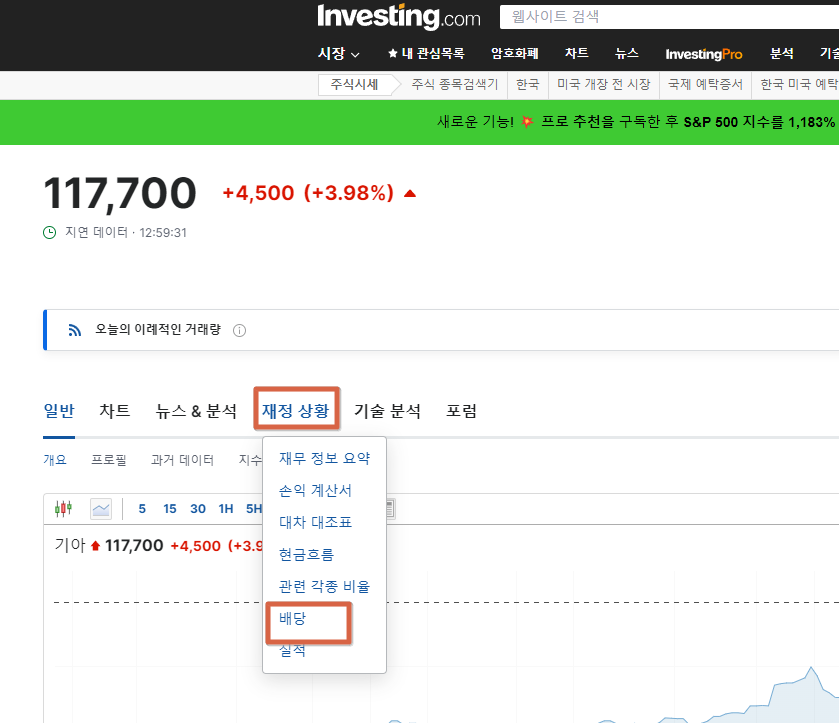The height and width of the screenshot is (723, 839).
Task: Open the 포럼 tab
Action: [x=461, y=409]
